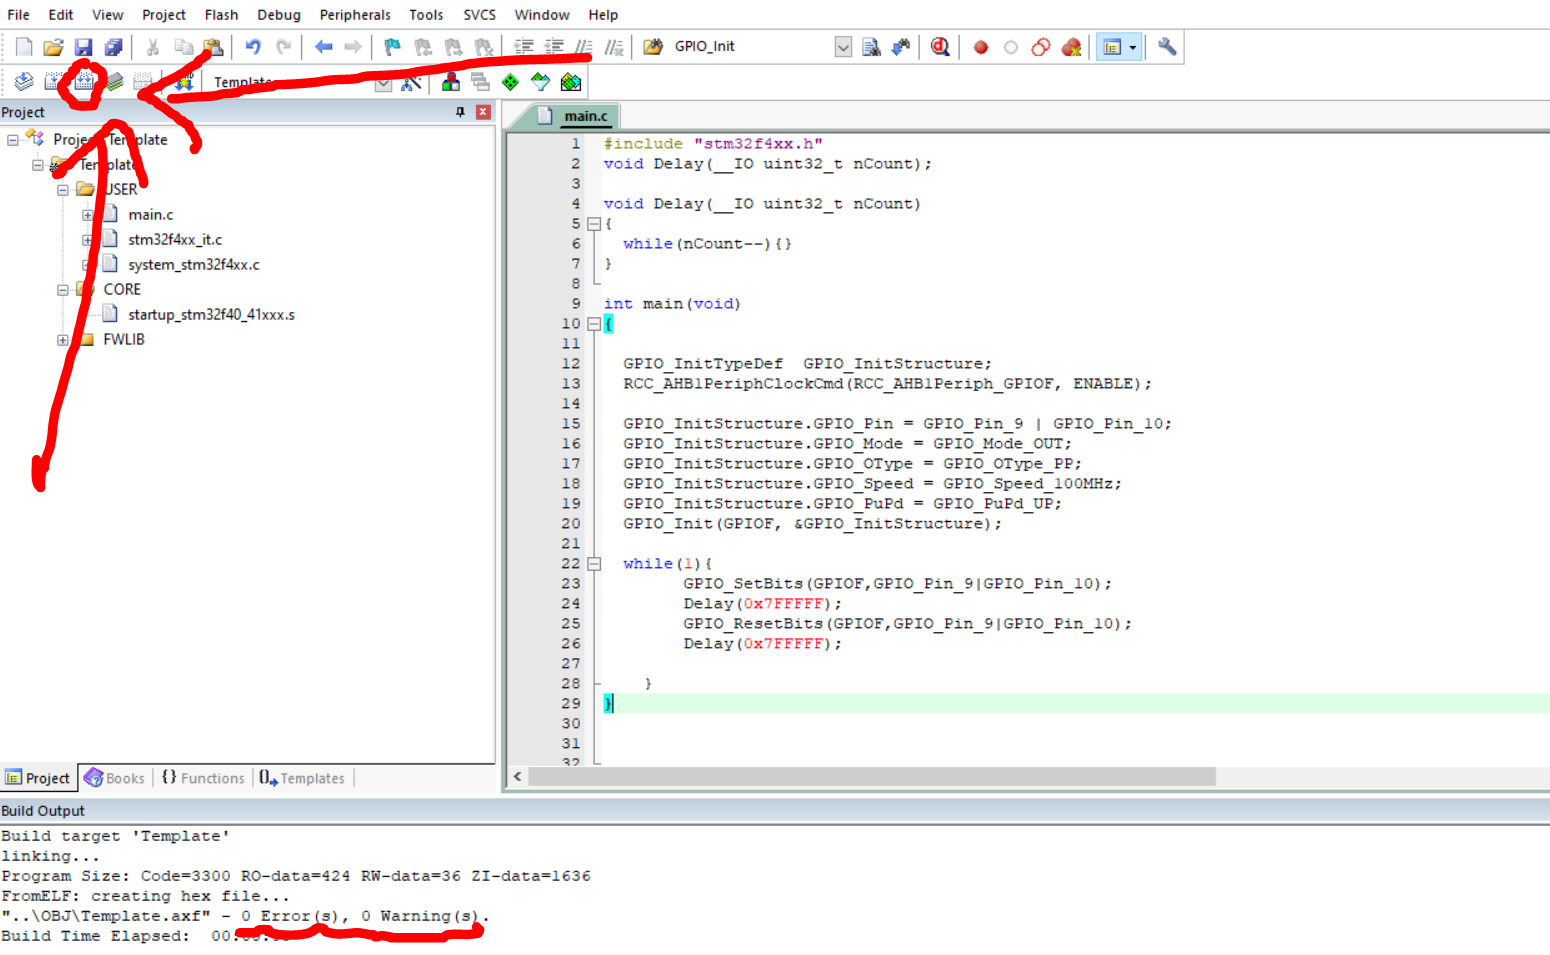Expand the FWLIB folder
The image size is (1550, 955).
(63, 340)
